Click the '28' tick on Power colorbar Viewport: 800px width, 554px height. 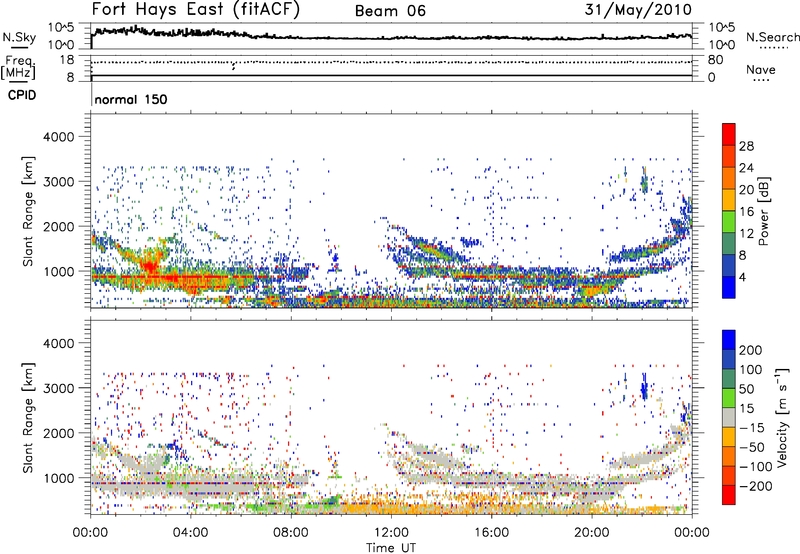[746, 146]
